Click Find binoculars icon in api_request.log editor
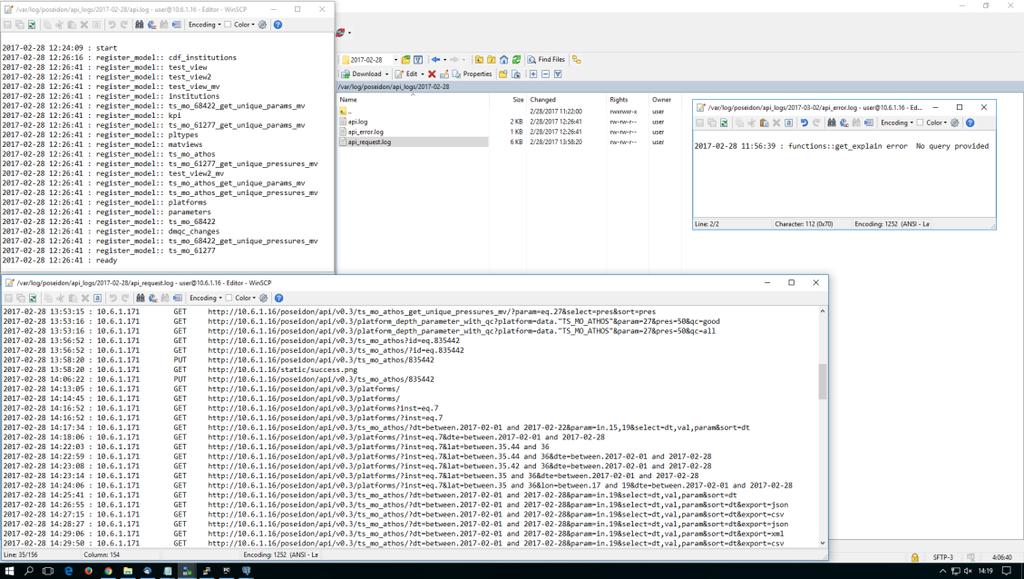The height and width of the screenshot is (579, 1024). (140, 298)
